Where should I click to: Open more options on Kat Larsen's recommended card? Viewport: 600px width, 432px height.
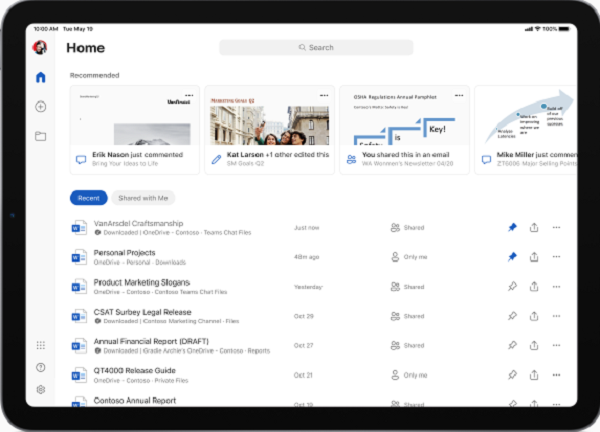tap(324, 95)
